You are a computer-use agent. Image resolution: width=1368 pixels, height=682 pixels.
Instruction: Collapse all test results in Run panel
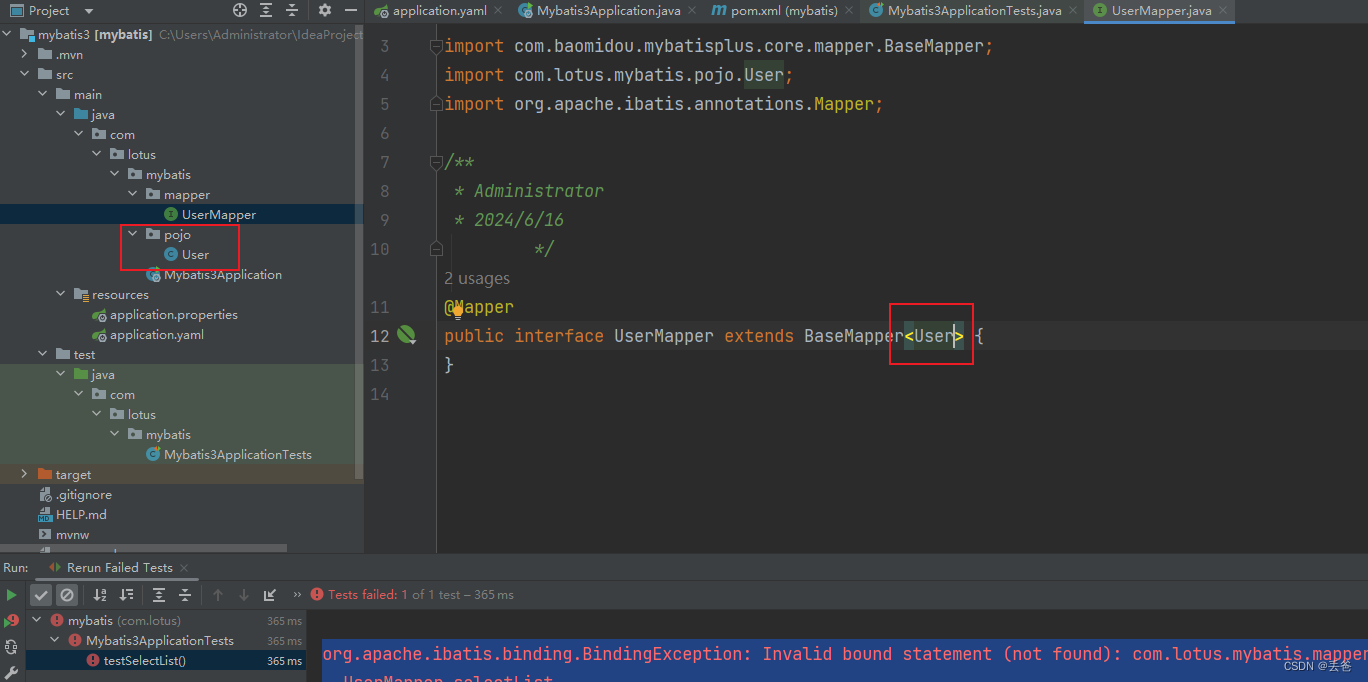pyautogui.click(x=185, y=595)
